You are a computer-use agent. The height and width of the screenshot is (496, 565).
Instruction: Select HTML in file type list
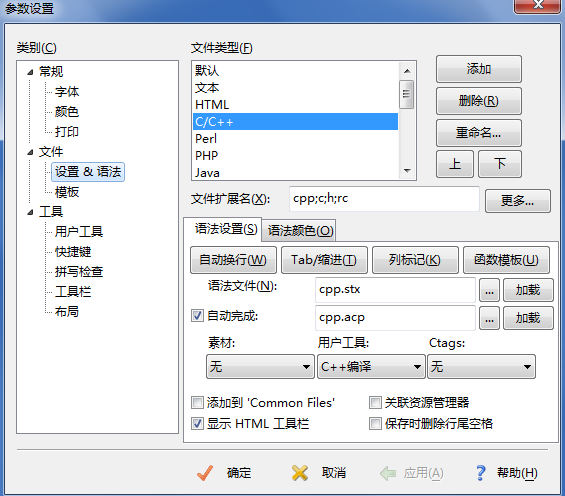[x=295, y=105]
